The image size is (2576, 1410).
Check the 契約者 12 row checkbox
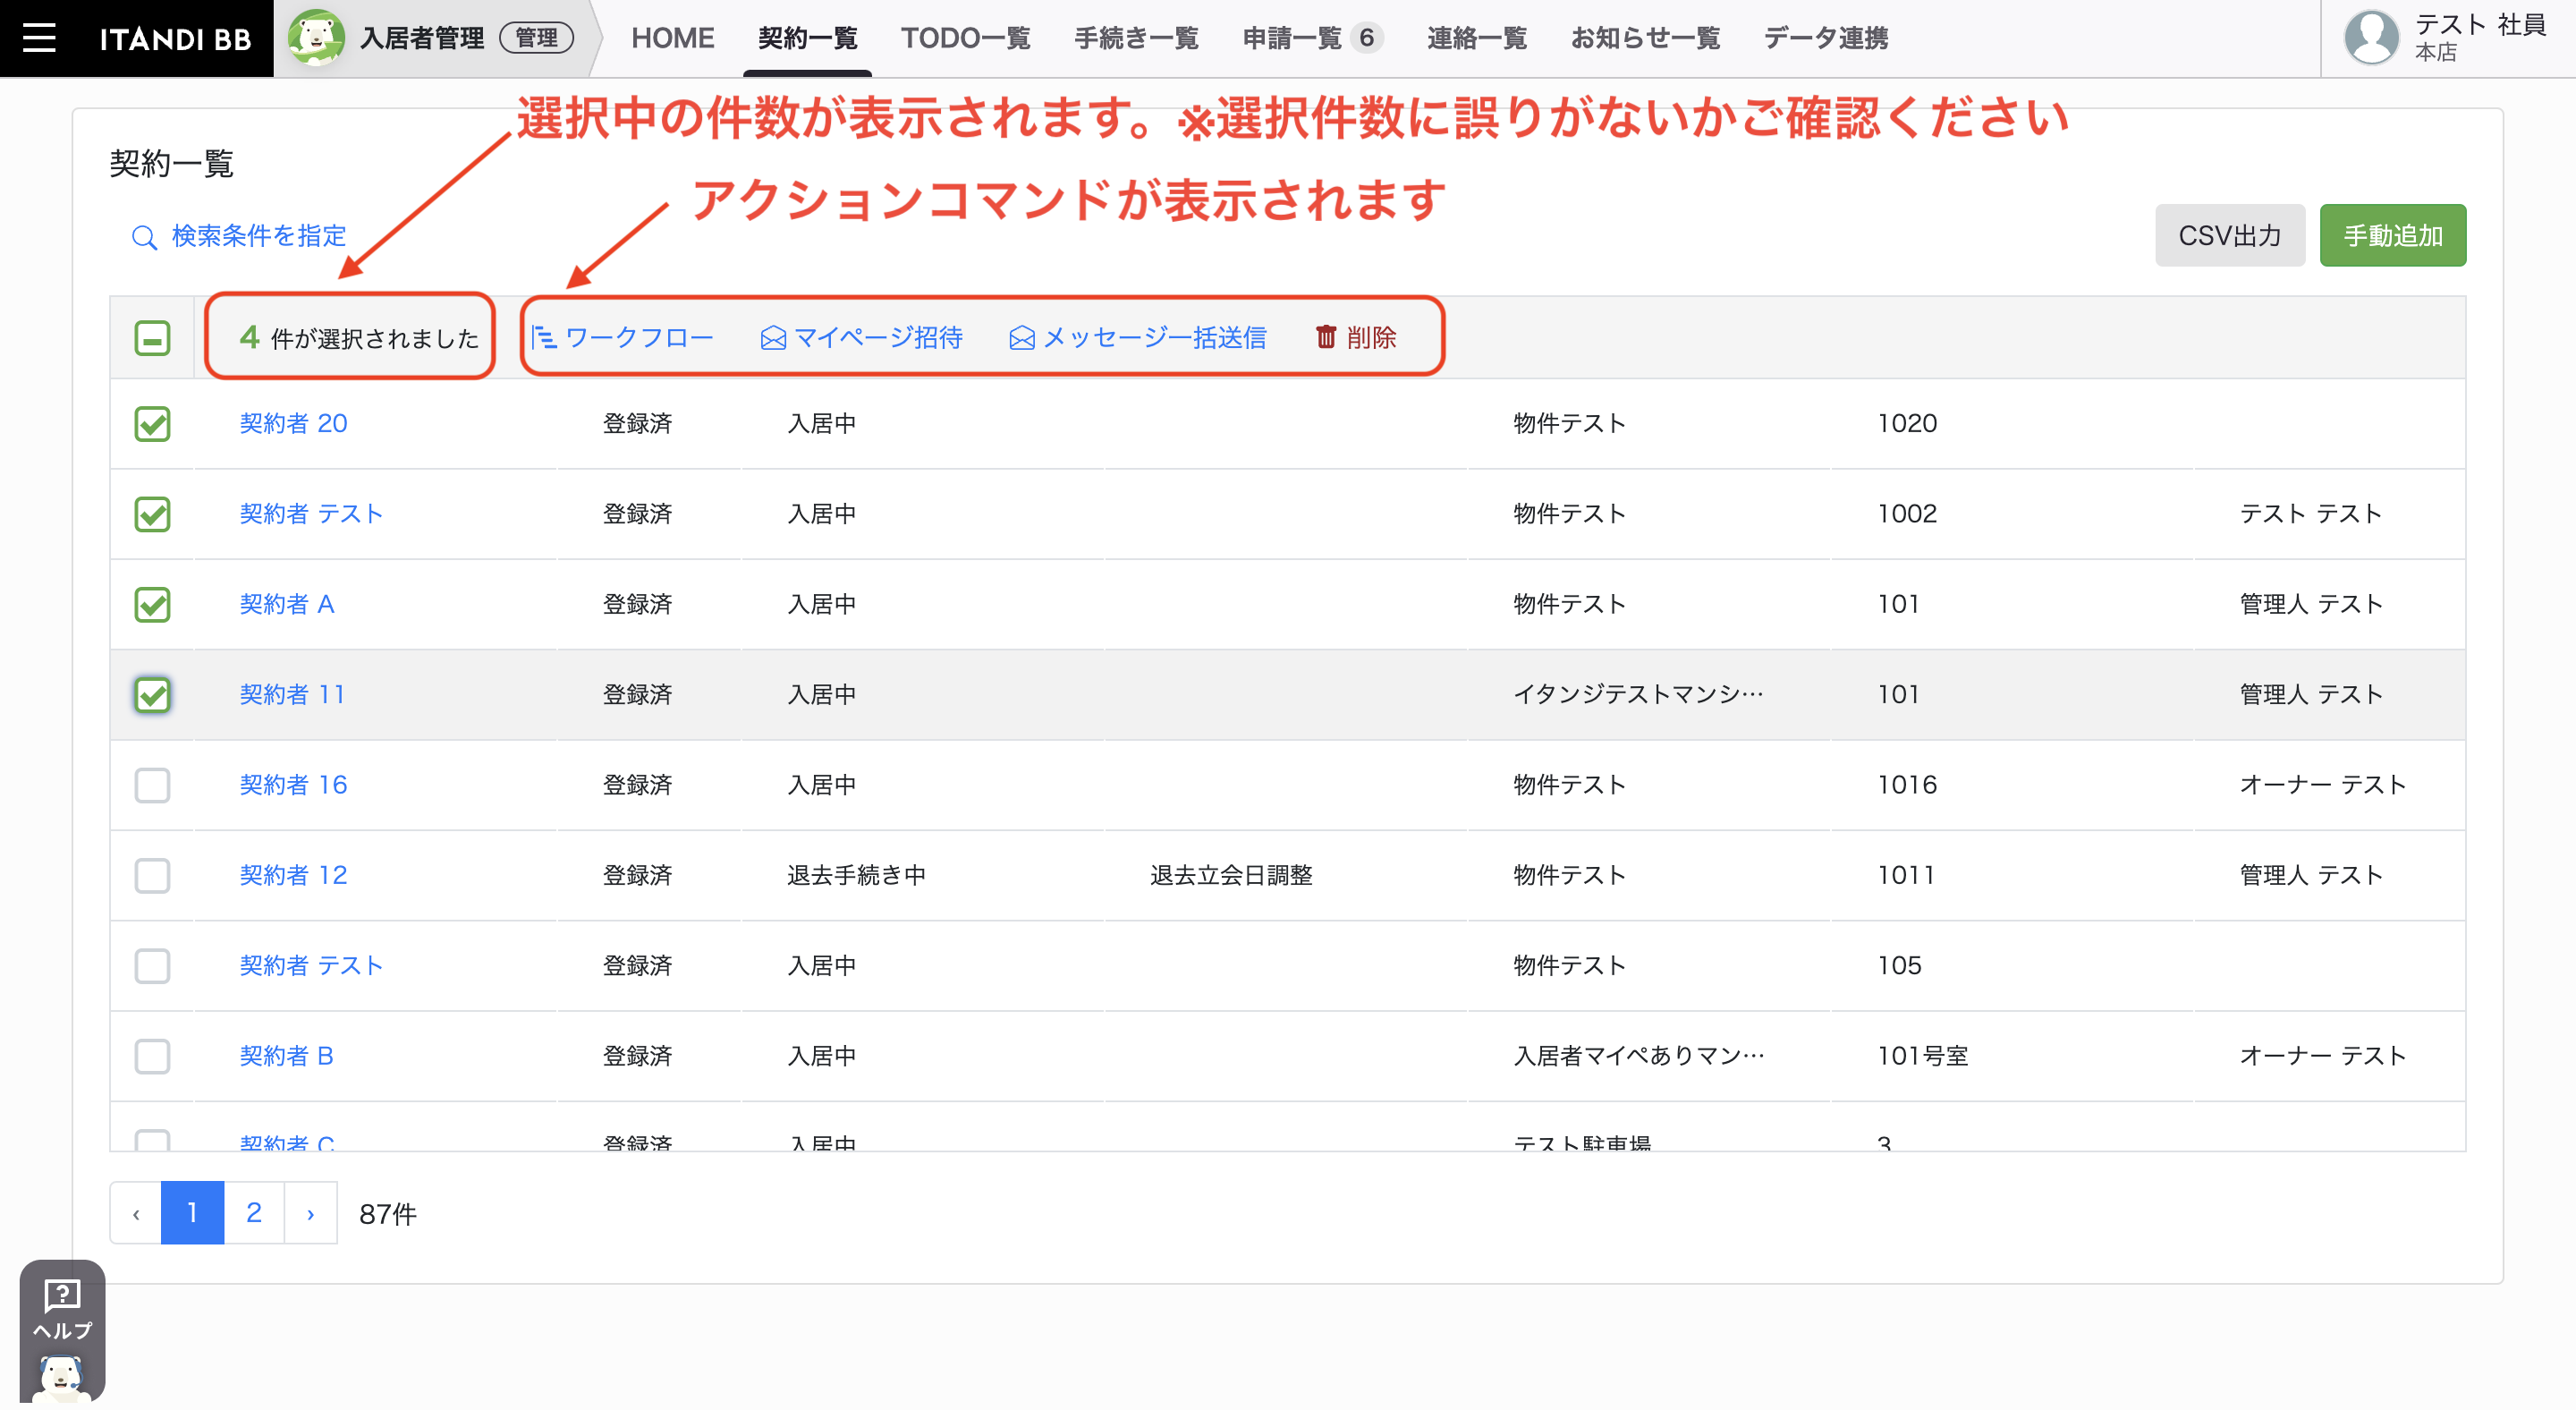pyautogui.click(x=152, y=875)
